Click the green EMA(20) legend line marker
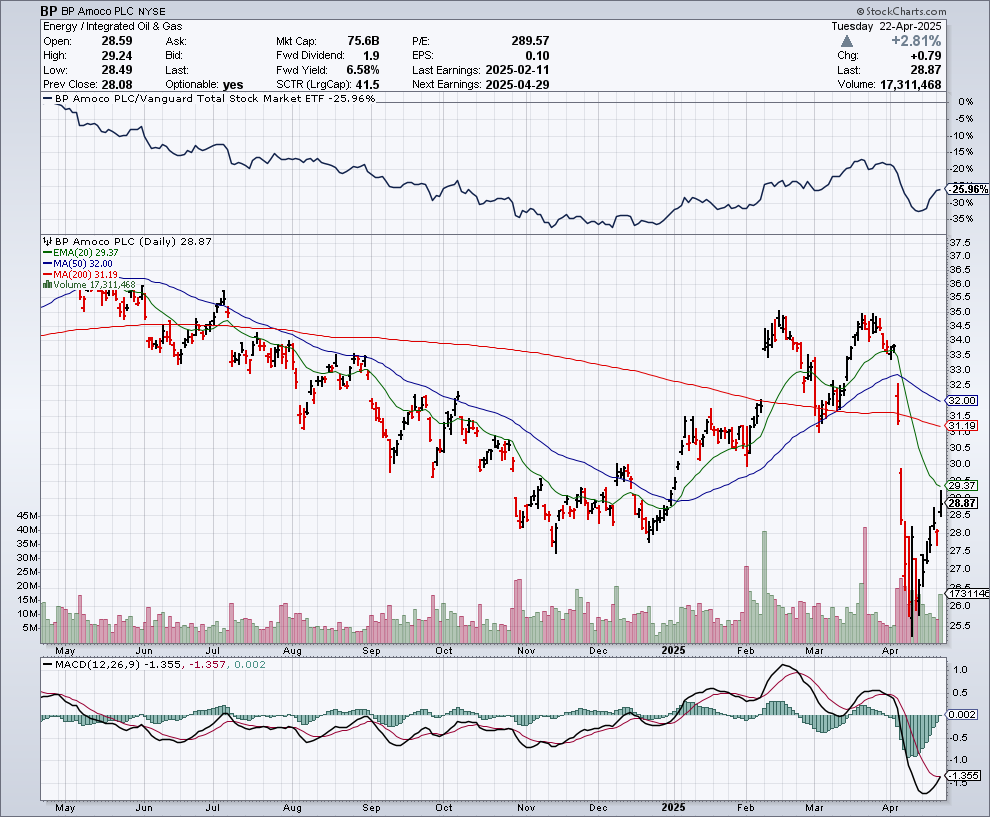This screenshot has height=817, width=990. pos(45,254)
